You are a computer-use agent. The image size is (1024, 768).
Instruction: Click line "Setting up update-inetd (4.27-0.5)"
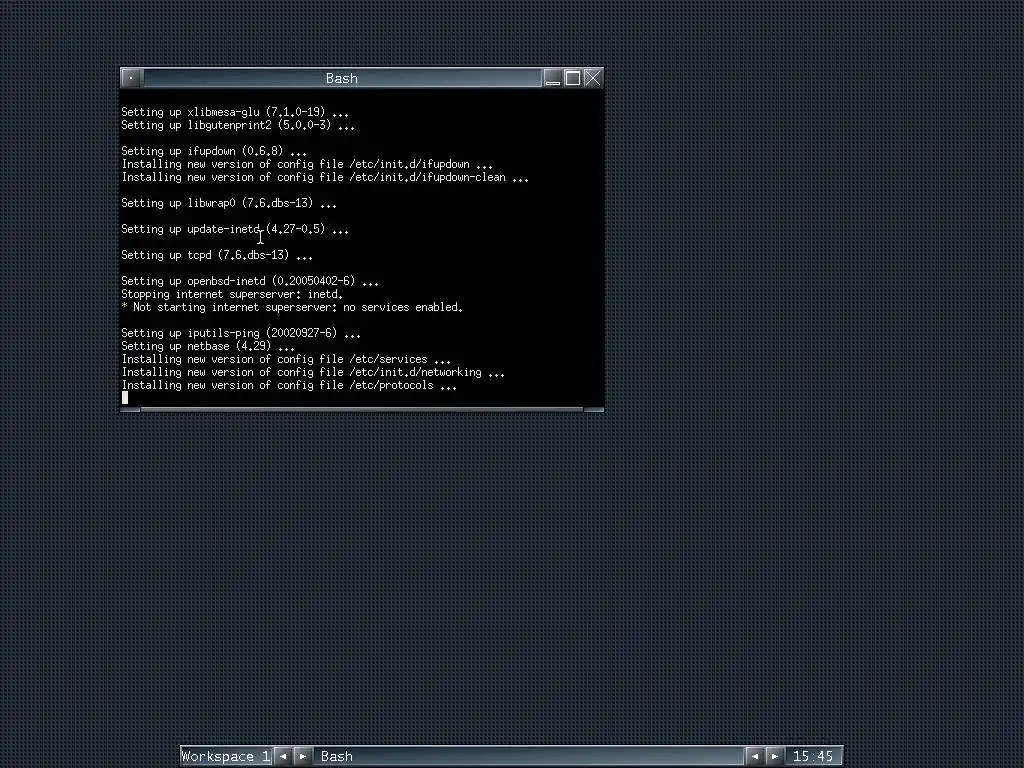coord(235,229)
